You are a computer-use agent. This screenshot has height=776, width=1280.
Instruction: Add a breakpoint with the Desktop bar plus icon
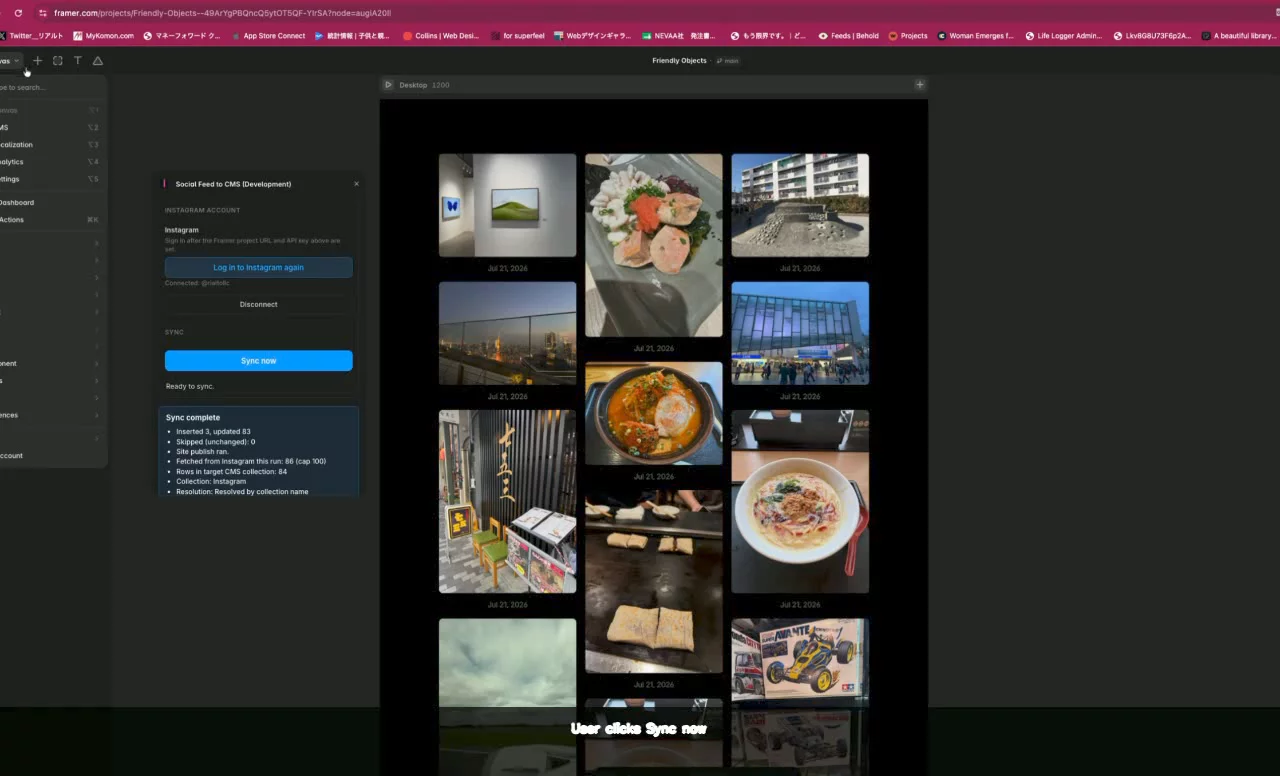[x=920, y=84]
